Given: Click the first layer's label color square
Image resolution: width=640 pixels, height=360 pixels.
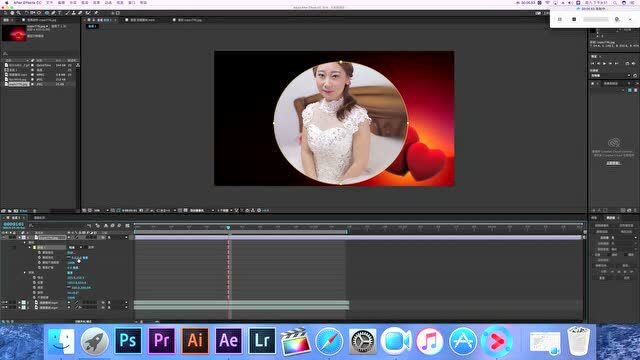Looking at the screenshot, I should (x=23, y=237).
